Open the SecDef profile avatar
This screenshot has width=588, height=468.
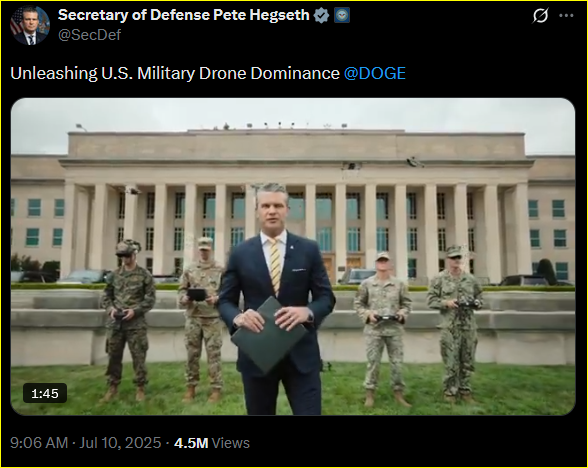click(30, 26)
